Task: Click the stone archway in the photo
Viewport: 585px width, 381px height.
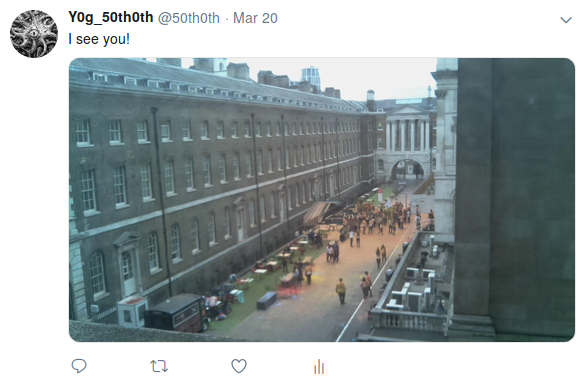Action: point(407,169)
